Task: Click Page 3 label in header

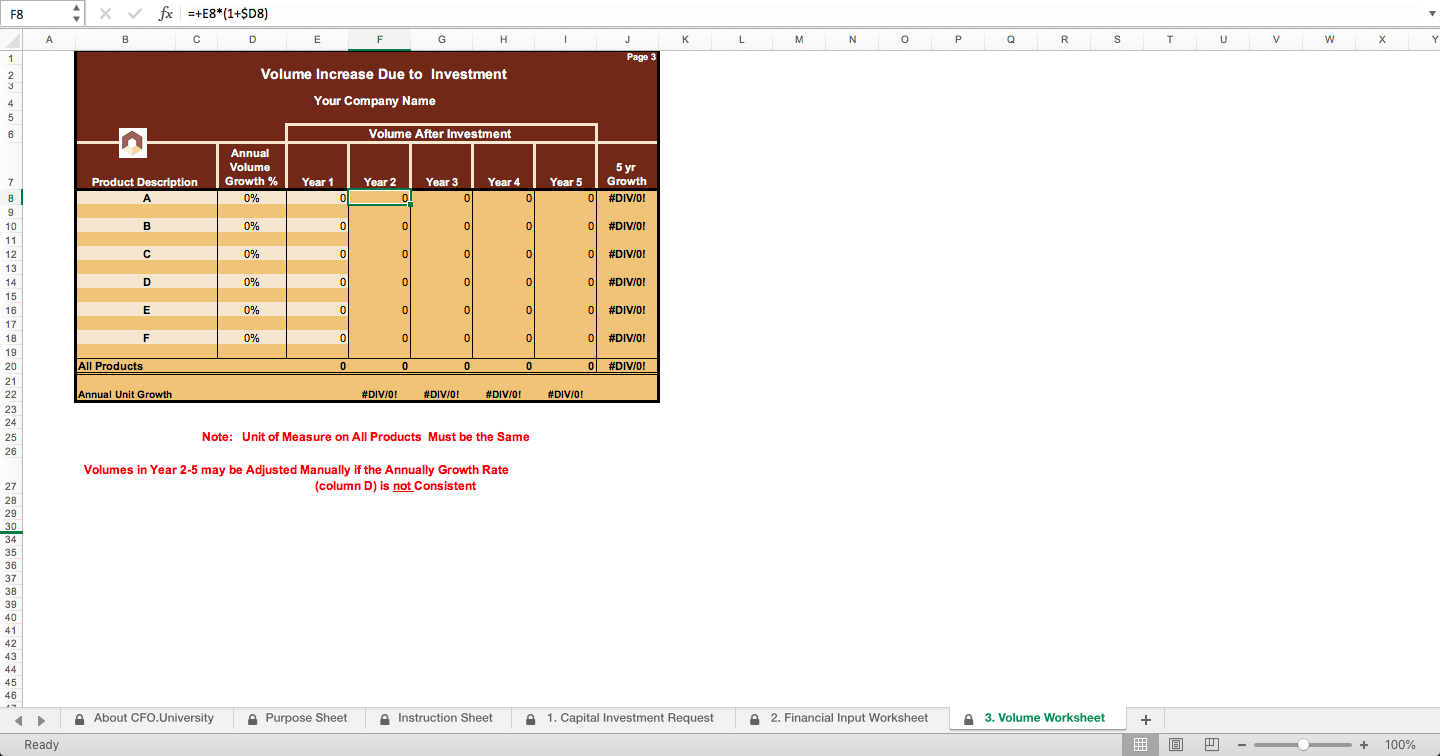Action: click(641, 57)
